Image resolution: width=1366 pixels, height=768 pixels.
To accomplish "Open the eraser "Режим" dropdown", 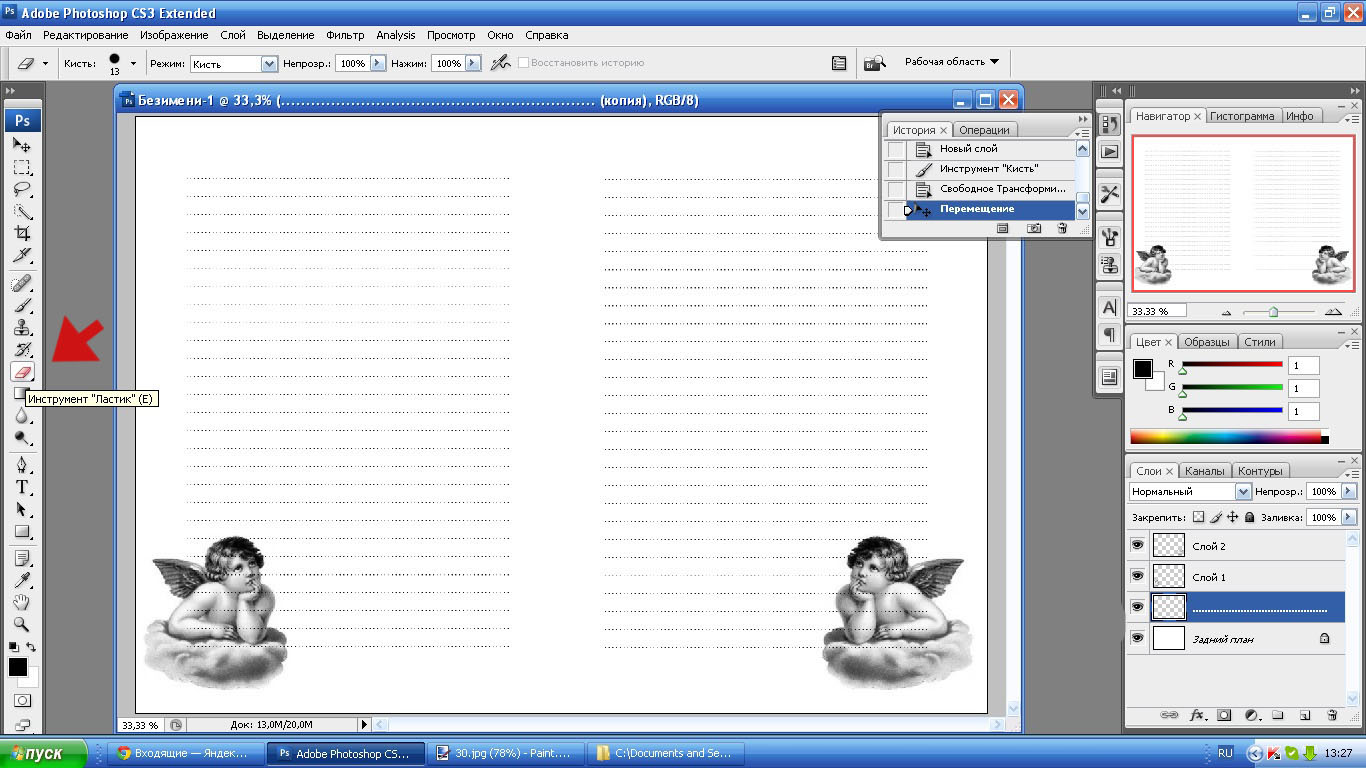I will (269, 63).
